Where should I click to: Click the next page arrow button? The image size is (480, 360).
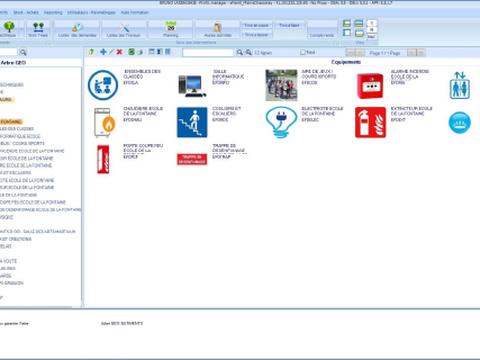coord(412,53)
